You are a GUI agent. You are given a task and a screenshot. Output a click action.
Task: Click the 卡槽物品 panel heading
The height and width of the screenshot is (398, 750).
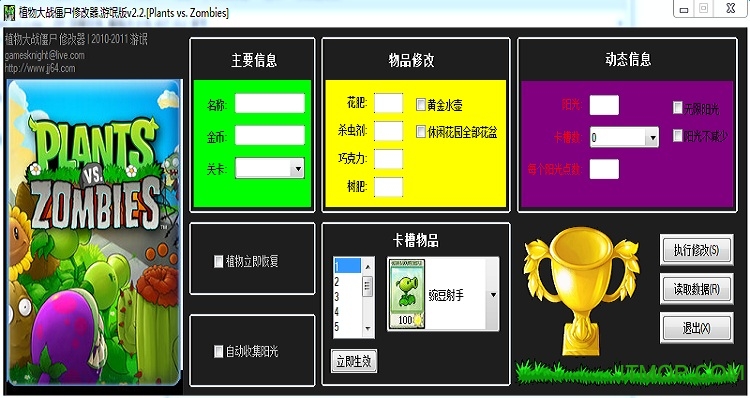tap(415, 240)
